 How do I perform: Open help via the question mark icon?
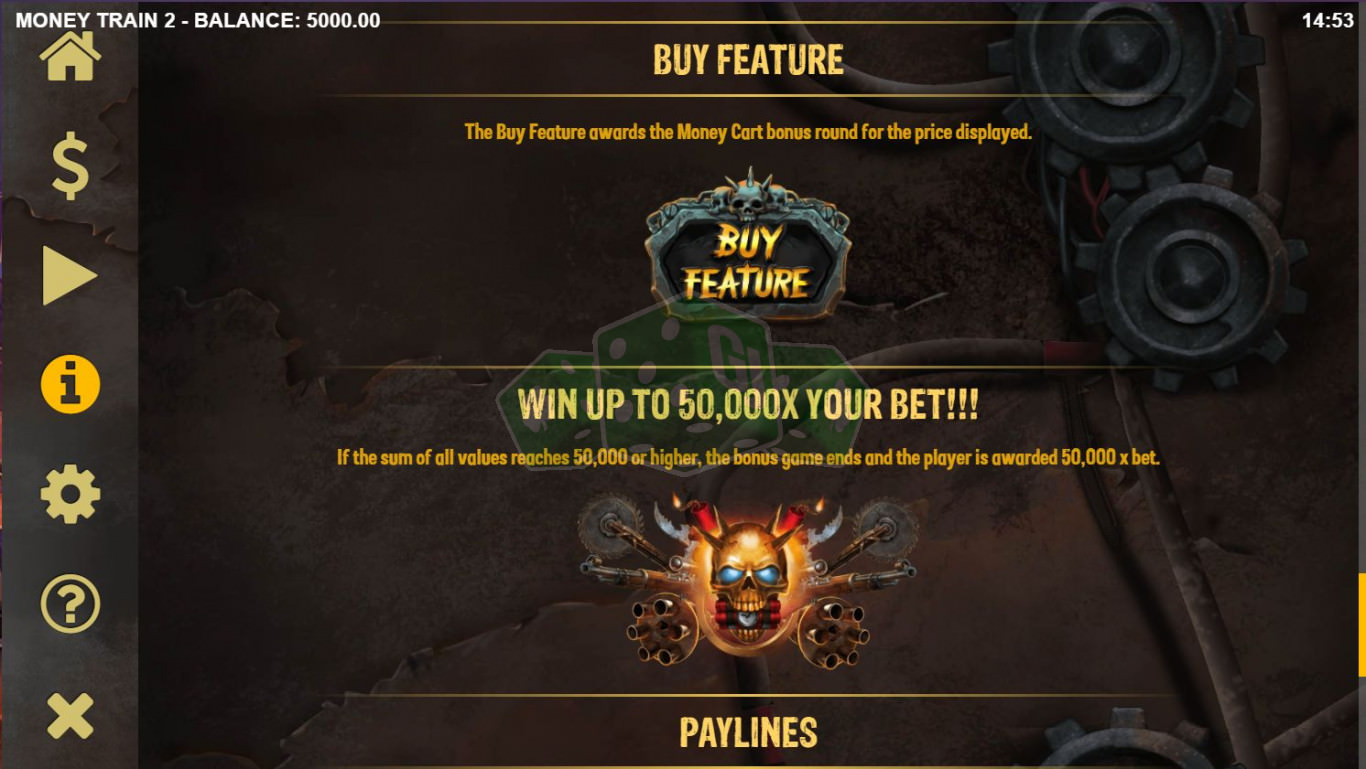coord(70,604)
